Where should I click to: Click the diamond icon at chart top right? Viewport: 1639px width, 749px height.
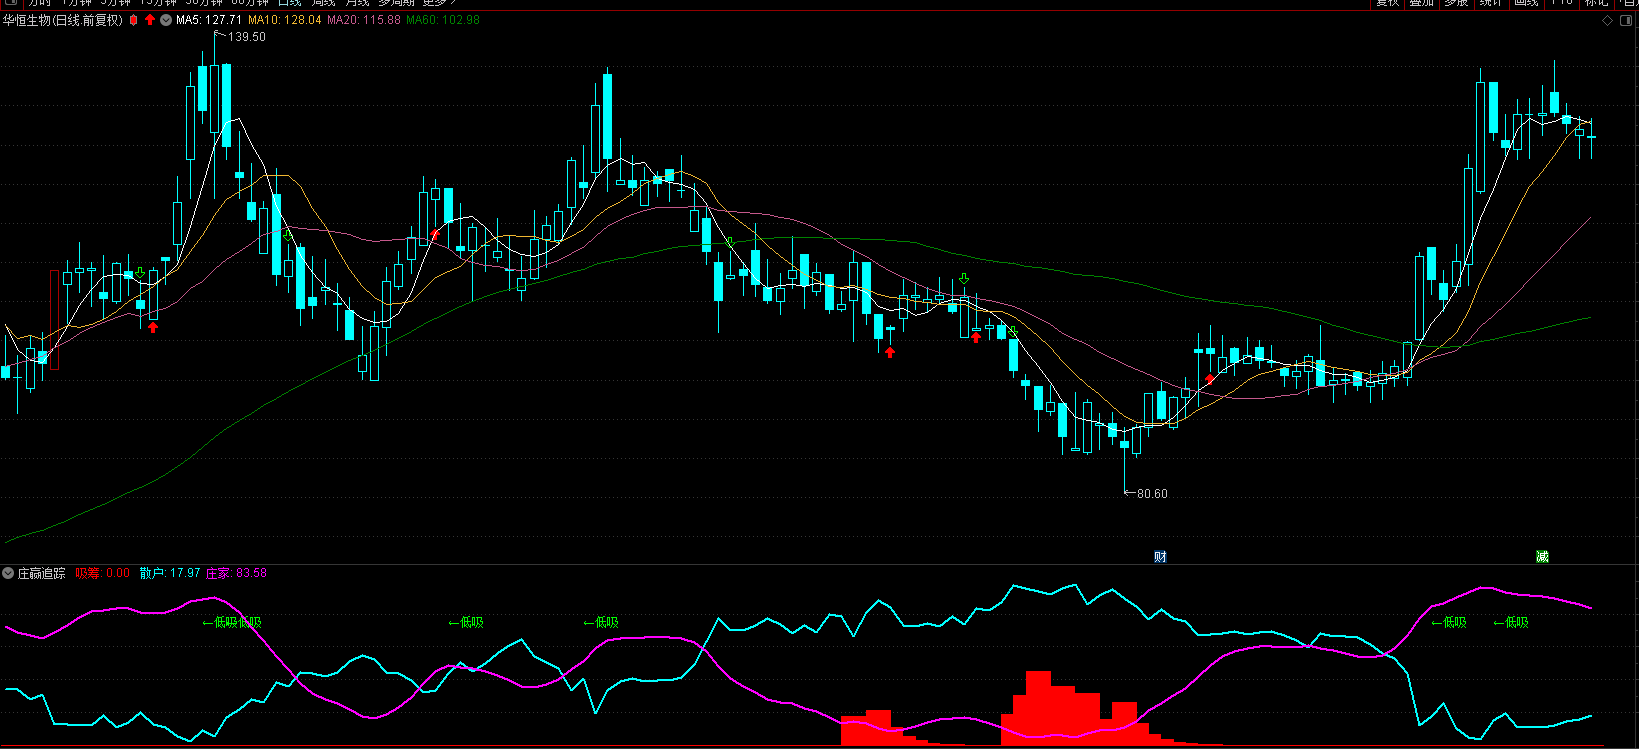pyautogui.click(x=1607, y=20)
